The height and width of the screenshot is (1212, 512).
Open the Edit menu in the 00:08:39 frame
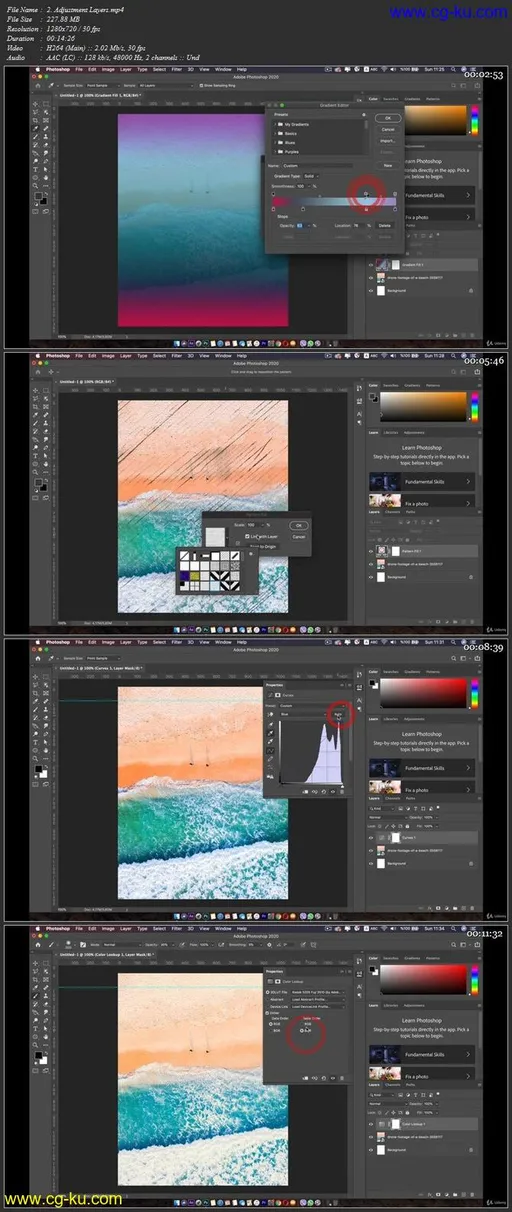coord(92,641)
